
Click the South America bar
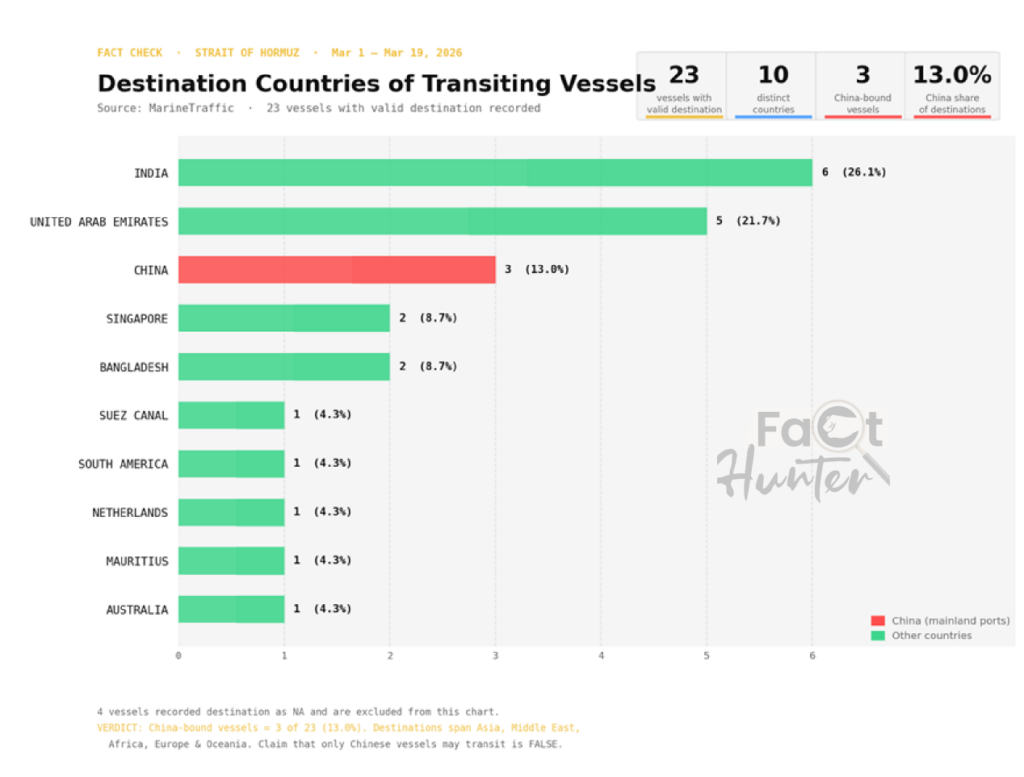pos(231,464)
